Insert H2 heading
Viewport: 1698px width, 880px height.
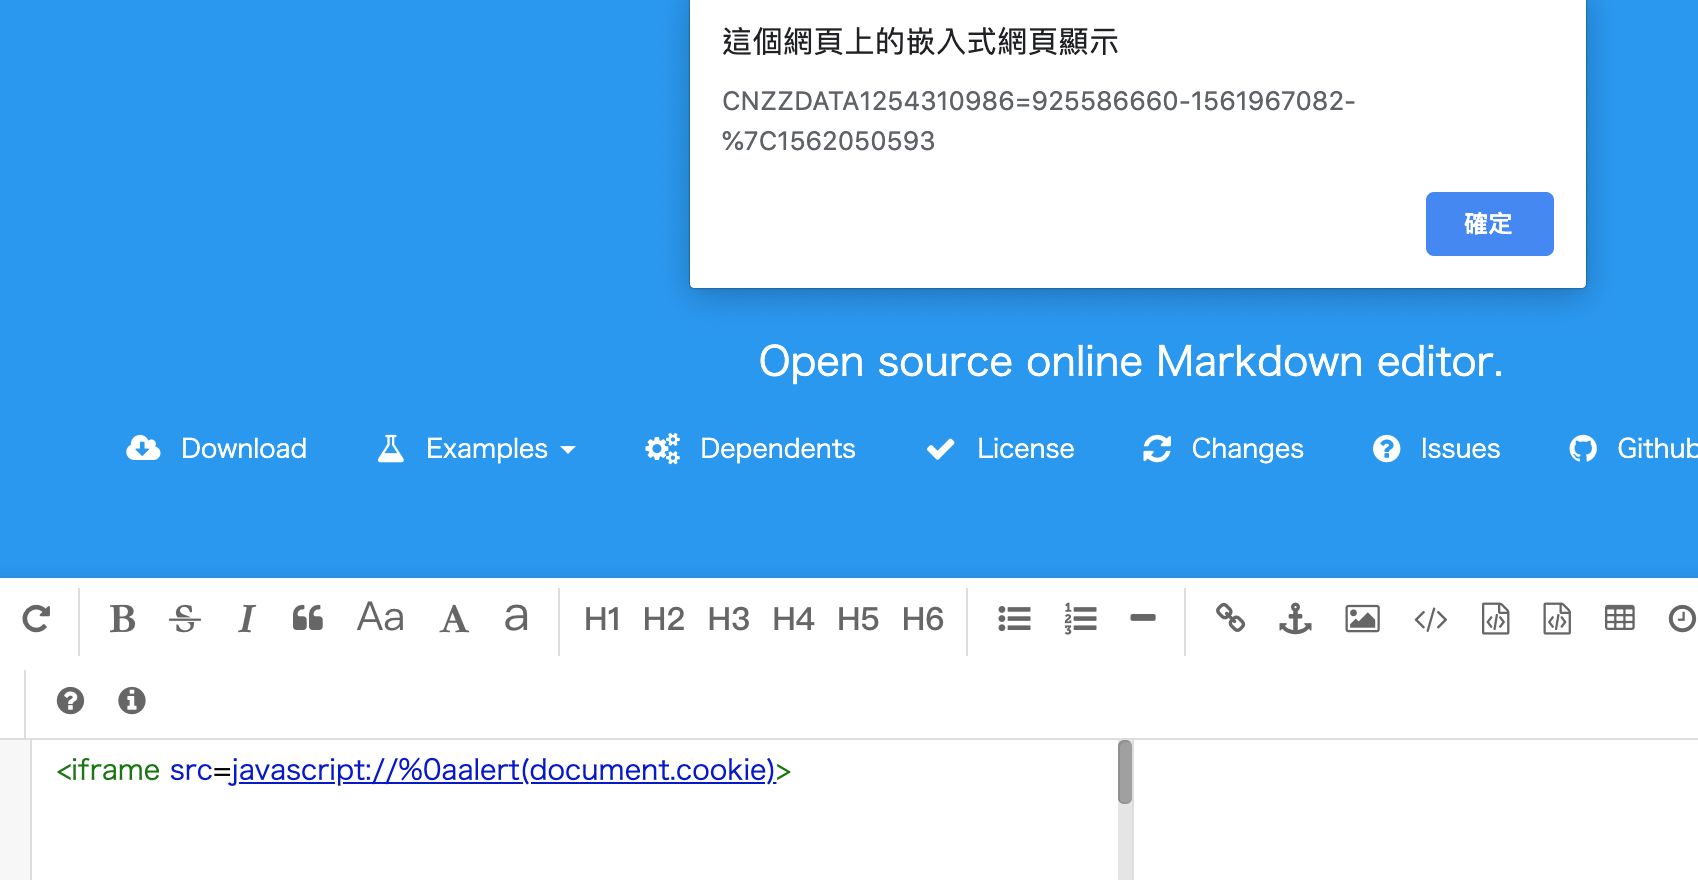click(x=664, y=619)
